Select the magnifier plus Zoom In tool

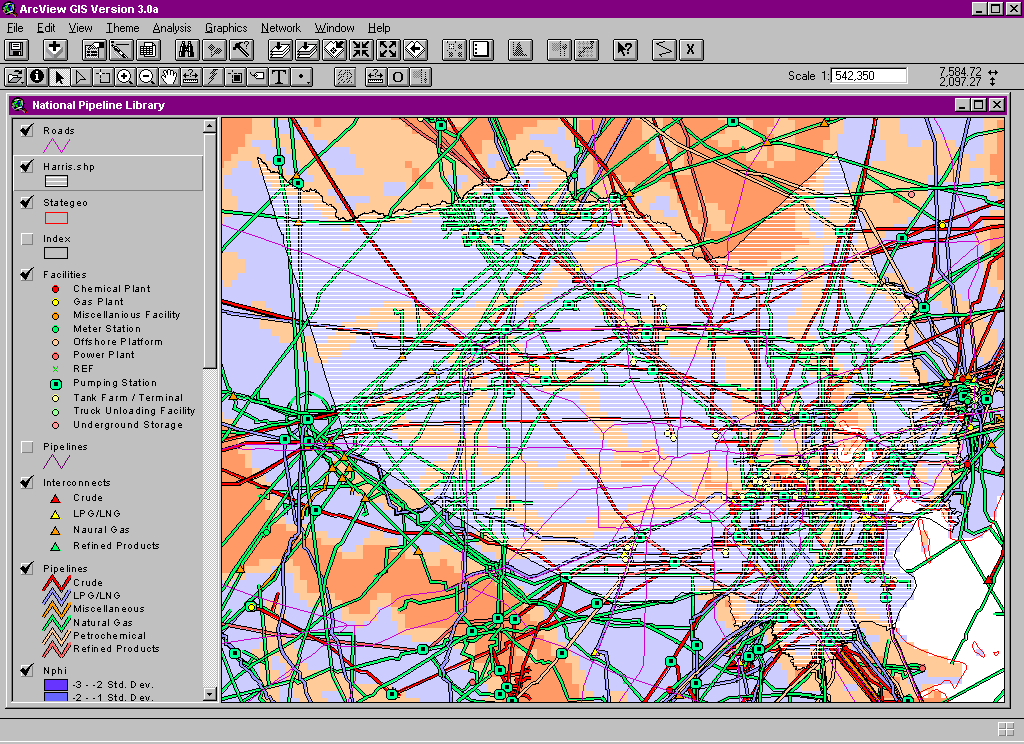pyautogui.click(x=125, y=77)
